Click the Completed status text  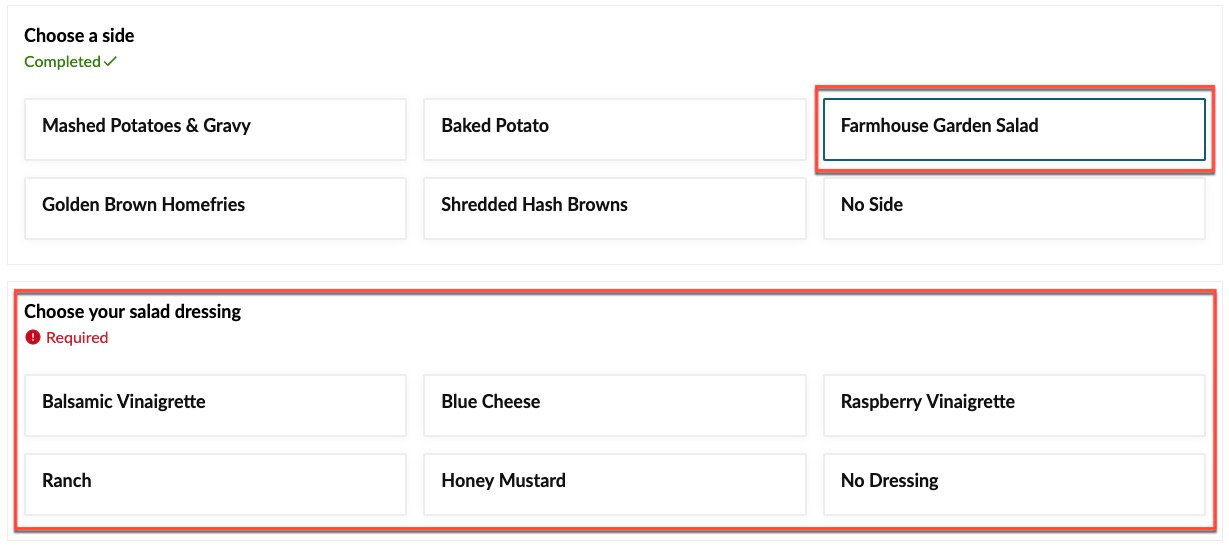point(62,62)
